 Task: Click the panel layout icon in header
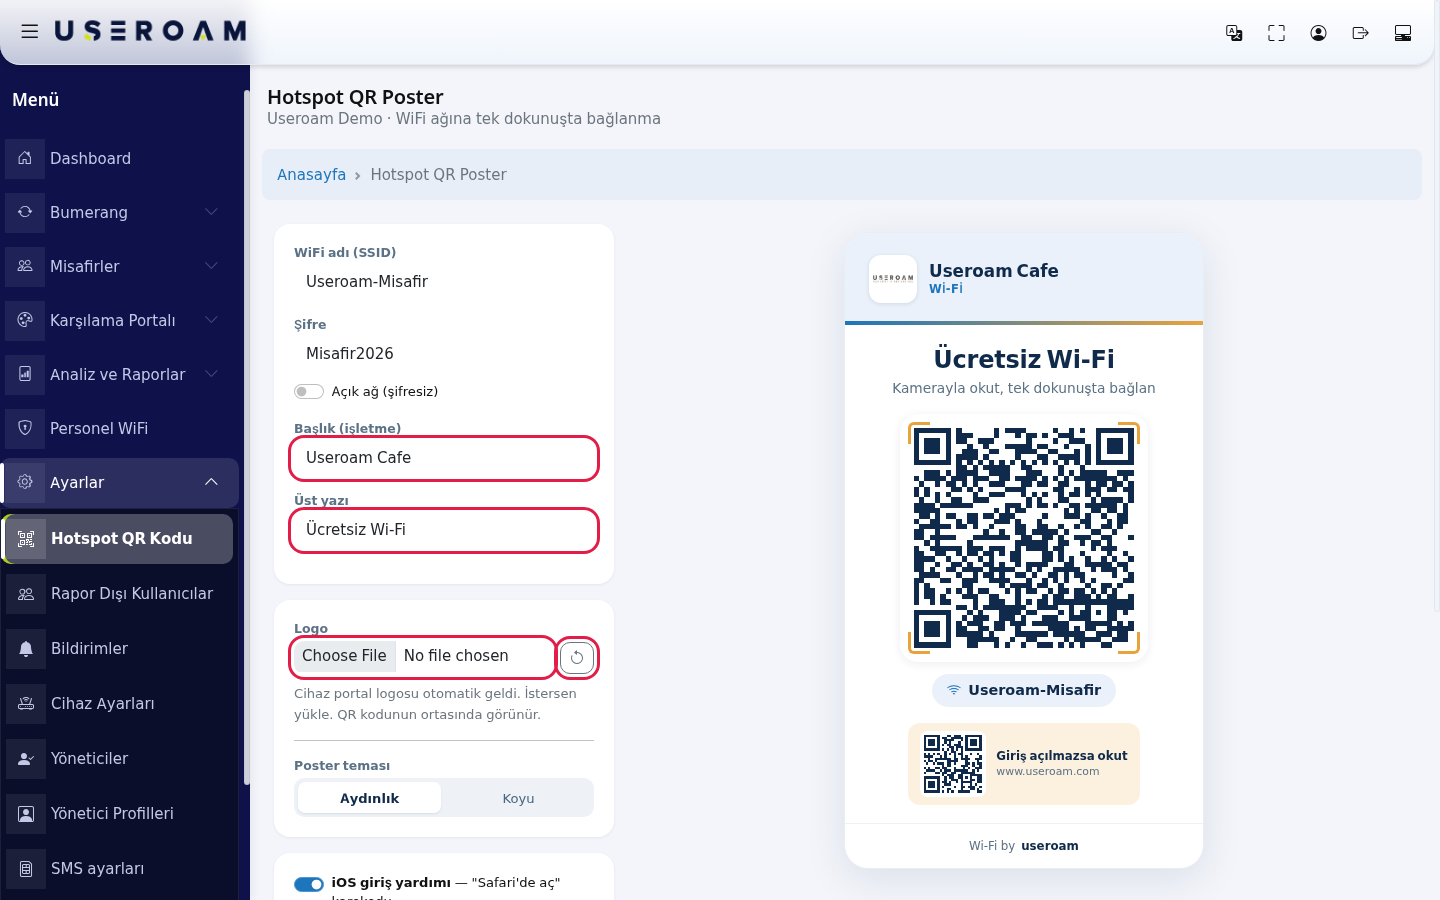(x=1402, y=33)
